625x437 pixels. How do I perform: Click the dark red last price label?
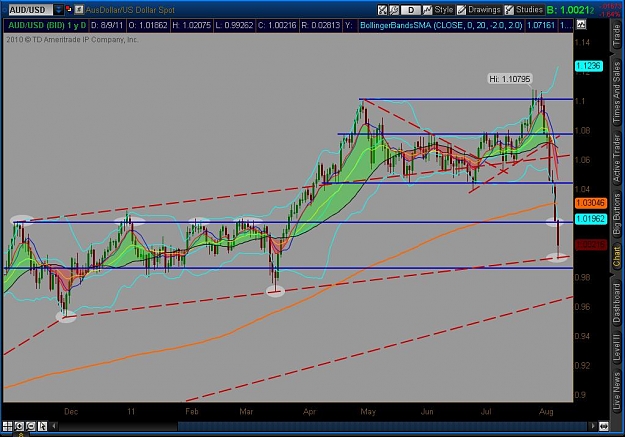tap(591, 244)
